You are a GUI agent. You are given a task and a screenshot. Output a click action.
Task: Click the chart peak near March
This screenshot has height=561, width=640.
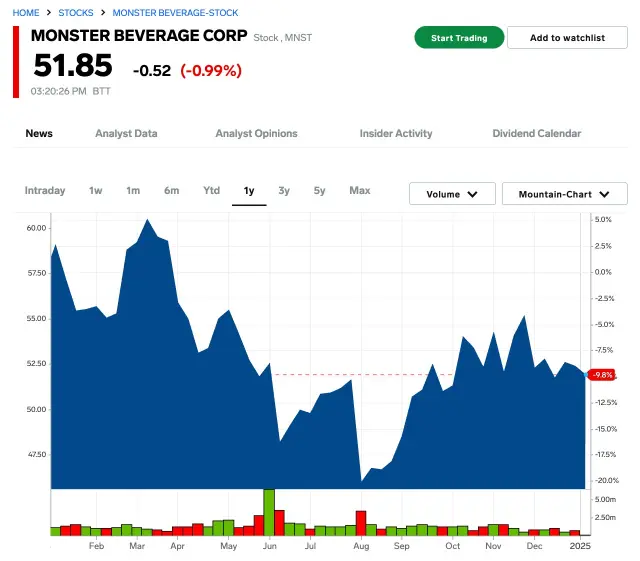click(147, 220)
